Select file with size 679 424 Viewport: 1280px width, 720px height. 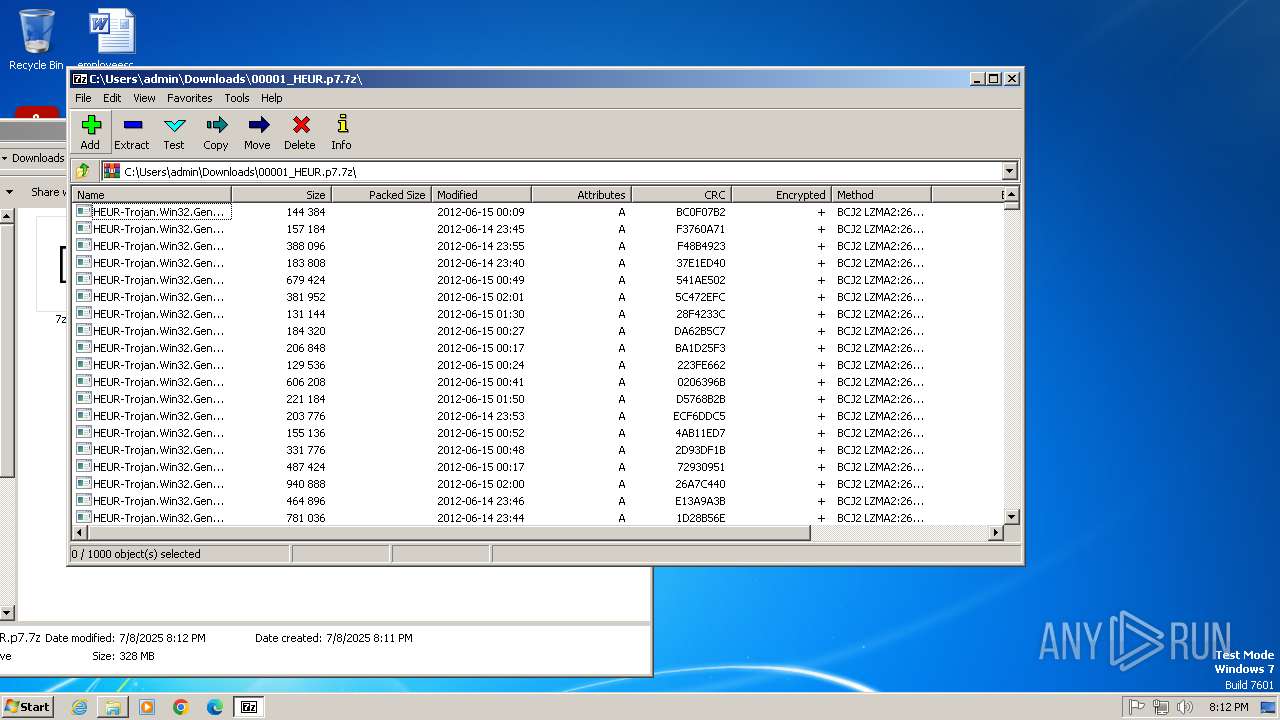[538, 280]
